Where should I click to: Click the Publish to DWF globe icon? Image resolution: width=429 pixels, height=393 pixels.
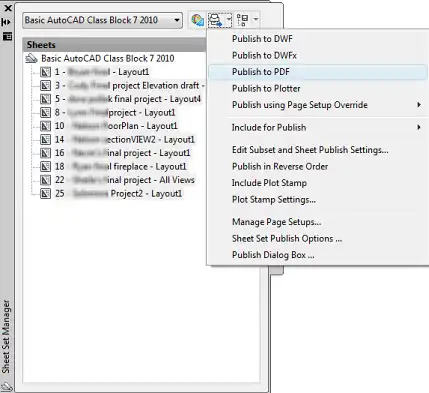(197, 20)
